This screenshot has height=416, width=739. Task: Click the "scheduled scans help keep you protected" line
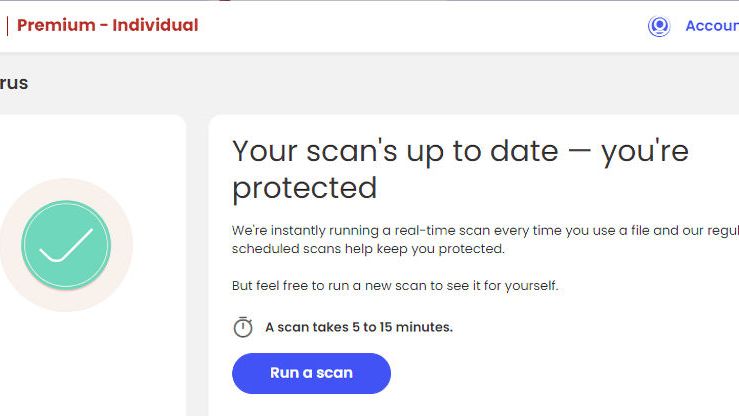click(368, 248)
